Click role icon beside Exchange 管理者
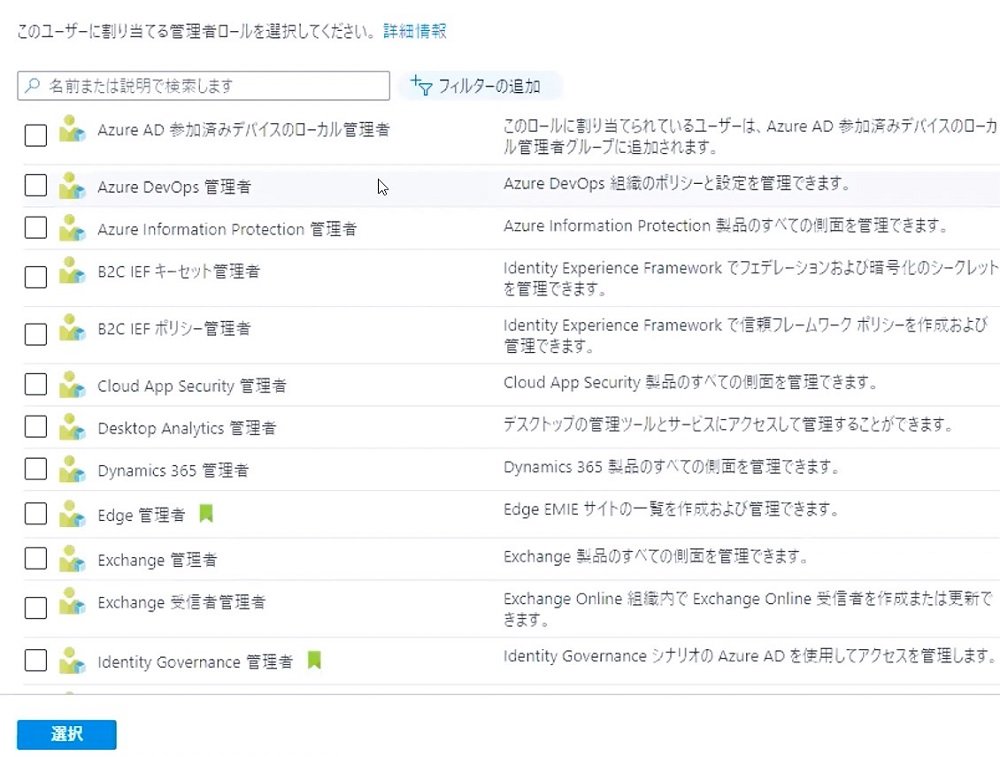1000x757 pixels. [x=72, y=558]
